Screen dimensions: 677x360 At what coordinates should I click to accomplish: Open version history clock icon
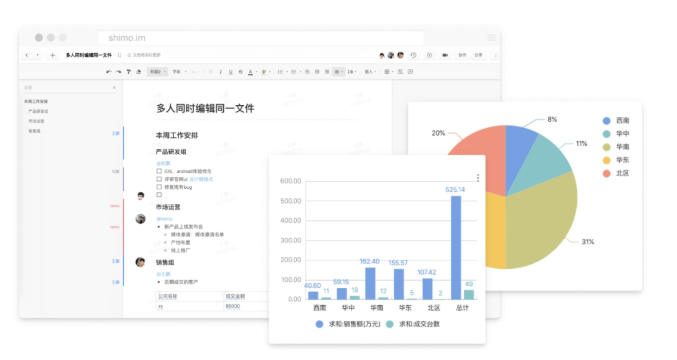[413, 55]
